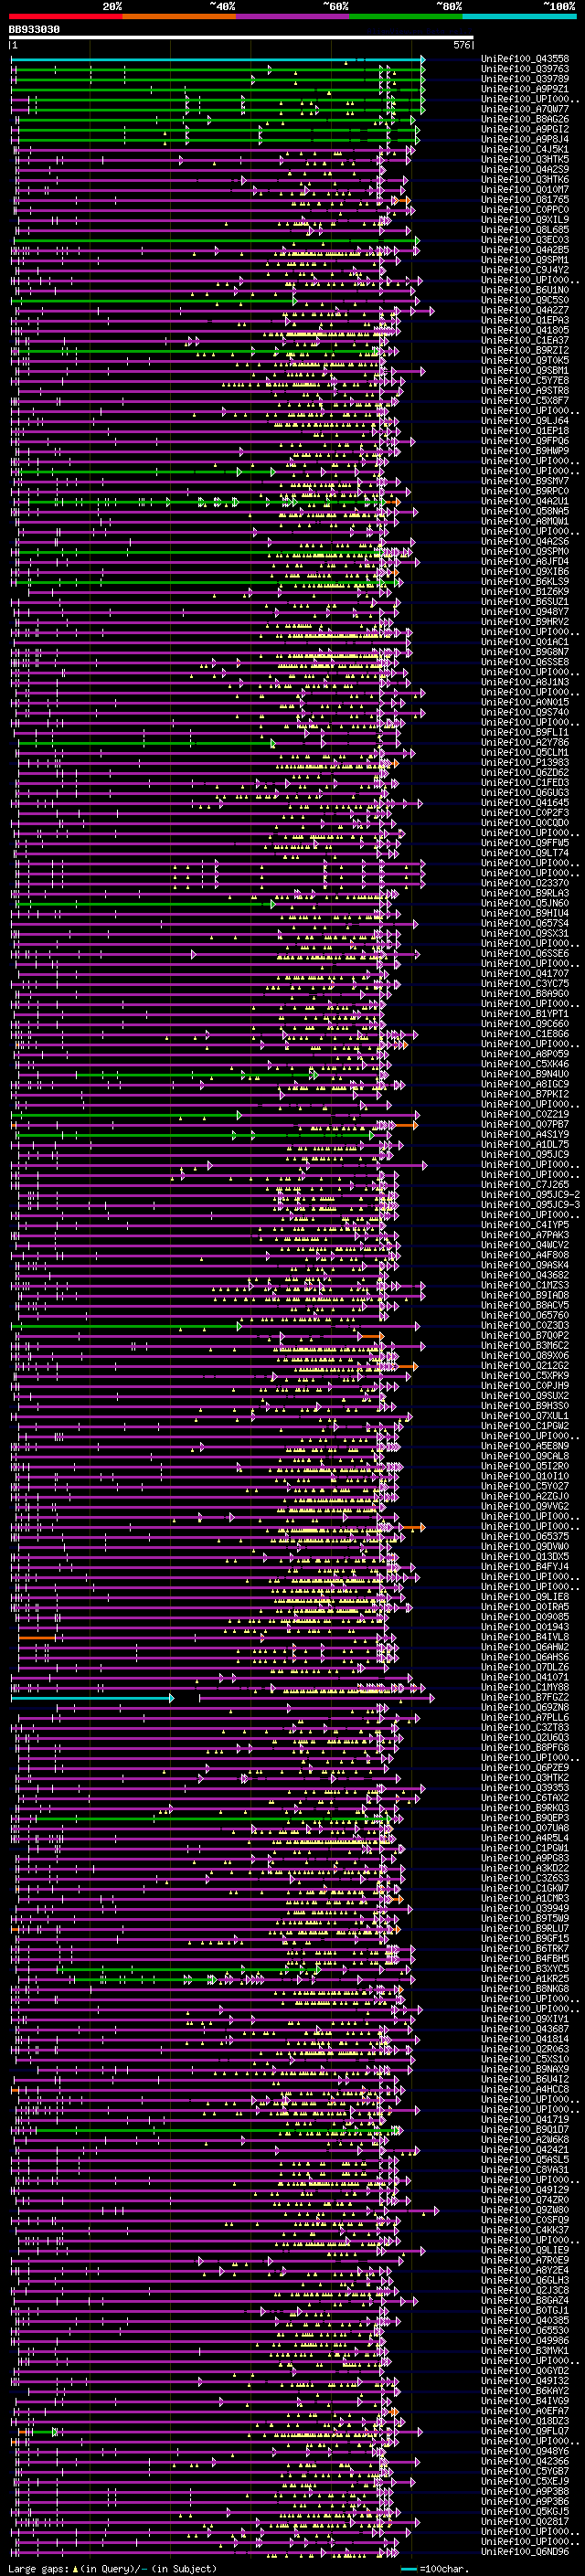Select hit label UniRef100_Q43682
Image resolution: width=585 pixels, height=2576 pixels.
(525, 1275)
